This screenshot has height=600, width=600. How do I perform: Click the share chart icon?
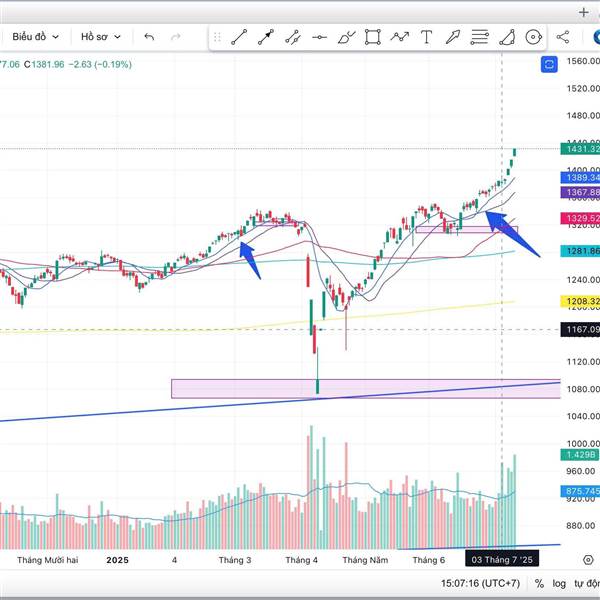(562, 37)
